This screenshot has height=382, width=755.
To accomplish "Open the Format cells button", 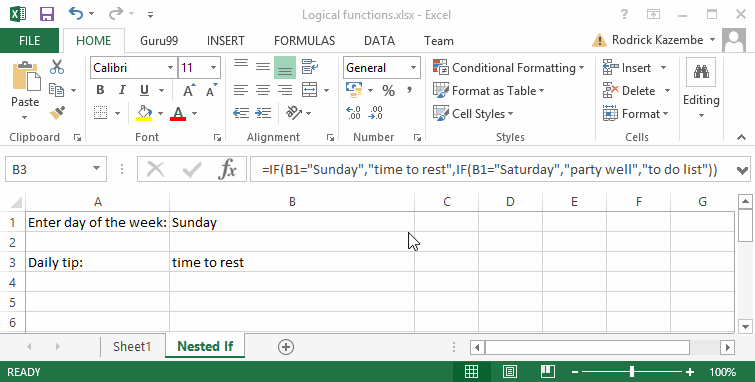I will 636,114.
